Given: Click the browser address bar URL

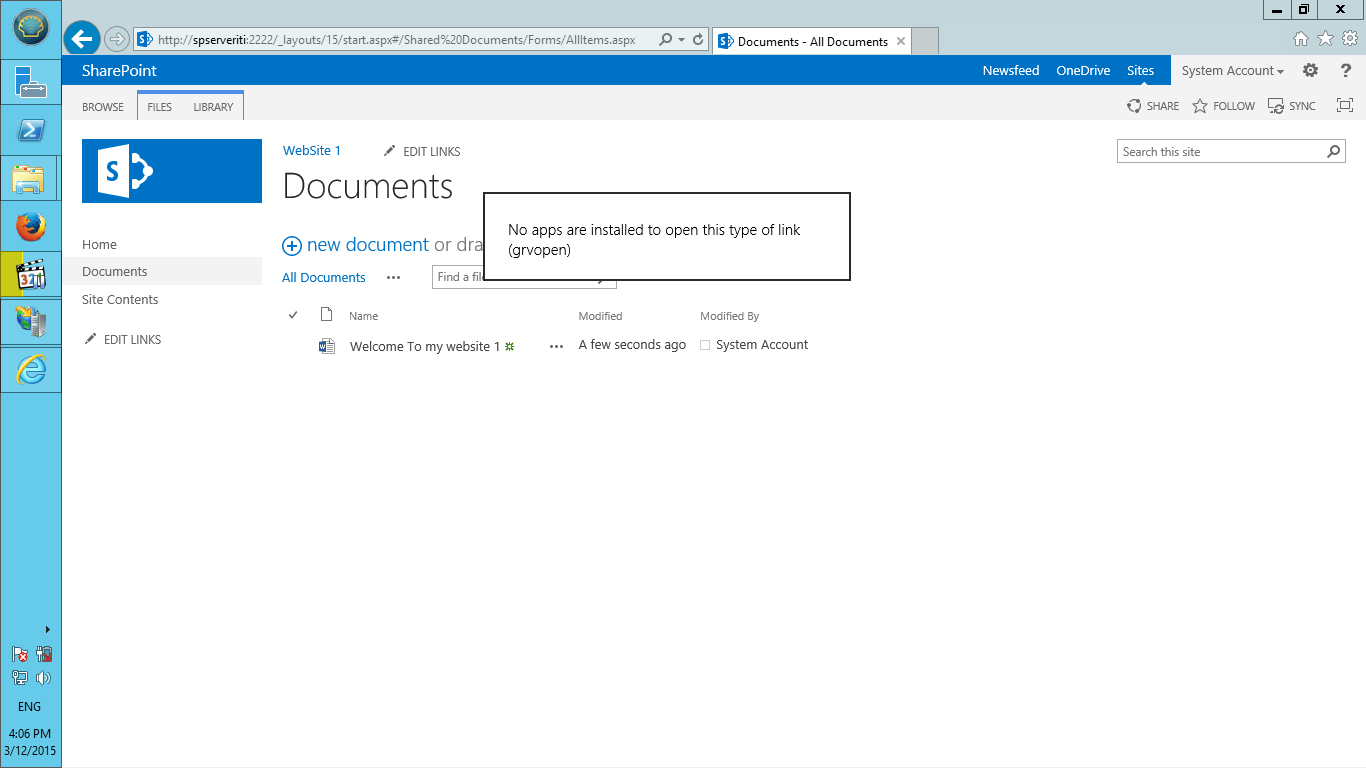Looking at the screenshot, I should coord(397,40).
